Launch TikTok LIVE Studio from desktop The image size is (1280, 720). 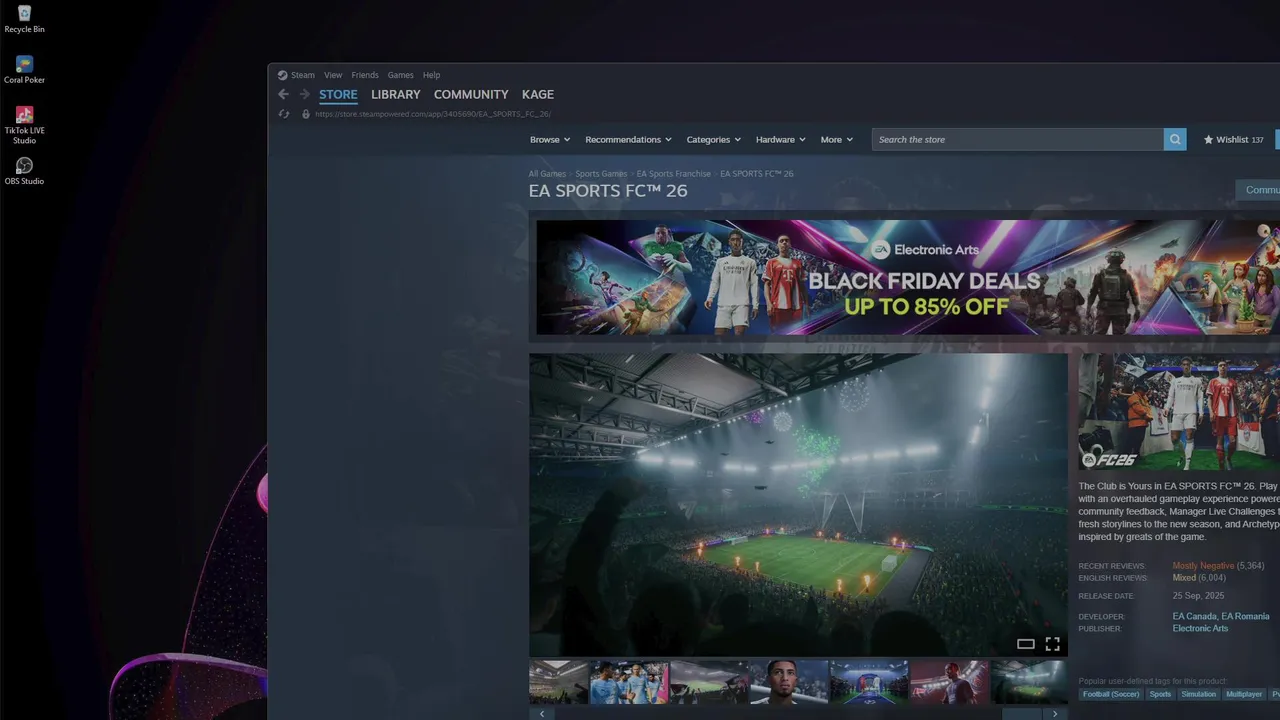tap(24, 125)
